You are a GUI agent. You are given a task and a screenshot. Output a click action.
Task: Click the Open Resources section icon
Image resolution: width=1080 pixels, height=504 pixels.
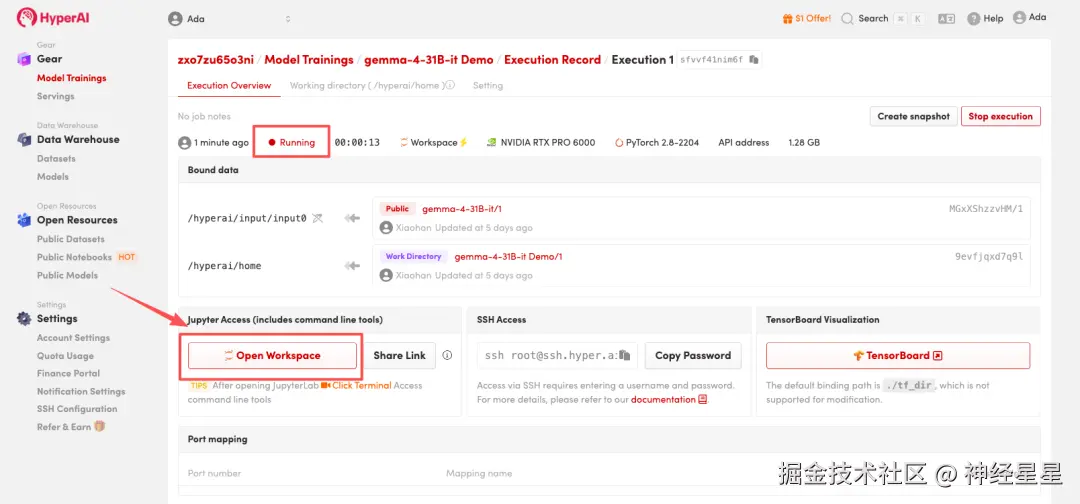click(x=24, y=220)
